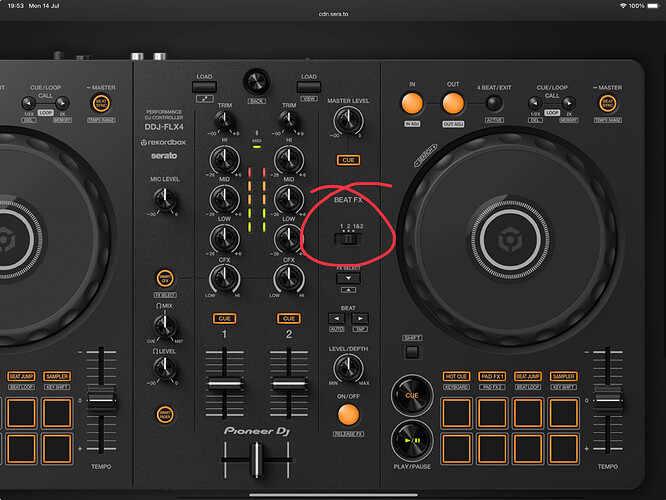Image resolution: width=666 pixels, height=500 pixels.
Task: Click the headphones LEVEL knob
Action: [165, 368]
